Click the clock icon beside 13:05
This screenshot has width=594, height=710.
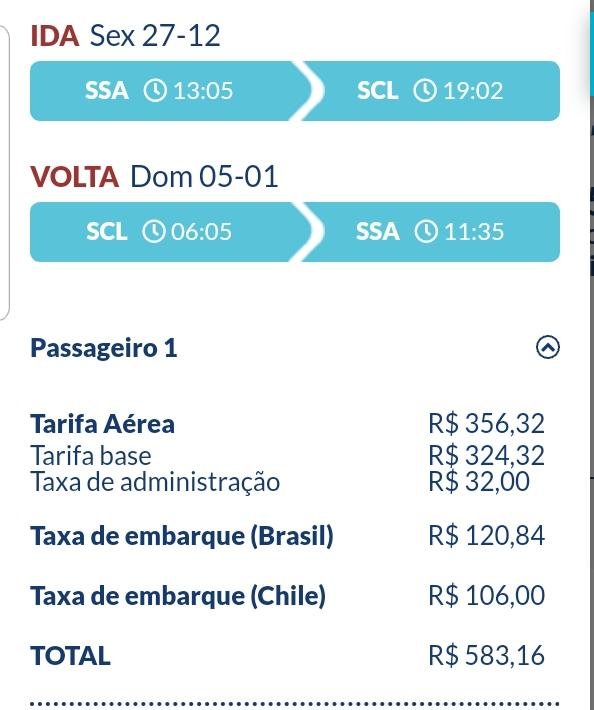(155, 90)
